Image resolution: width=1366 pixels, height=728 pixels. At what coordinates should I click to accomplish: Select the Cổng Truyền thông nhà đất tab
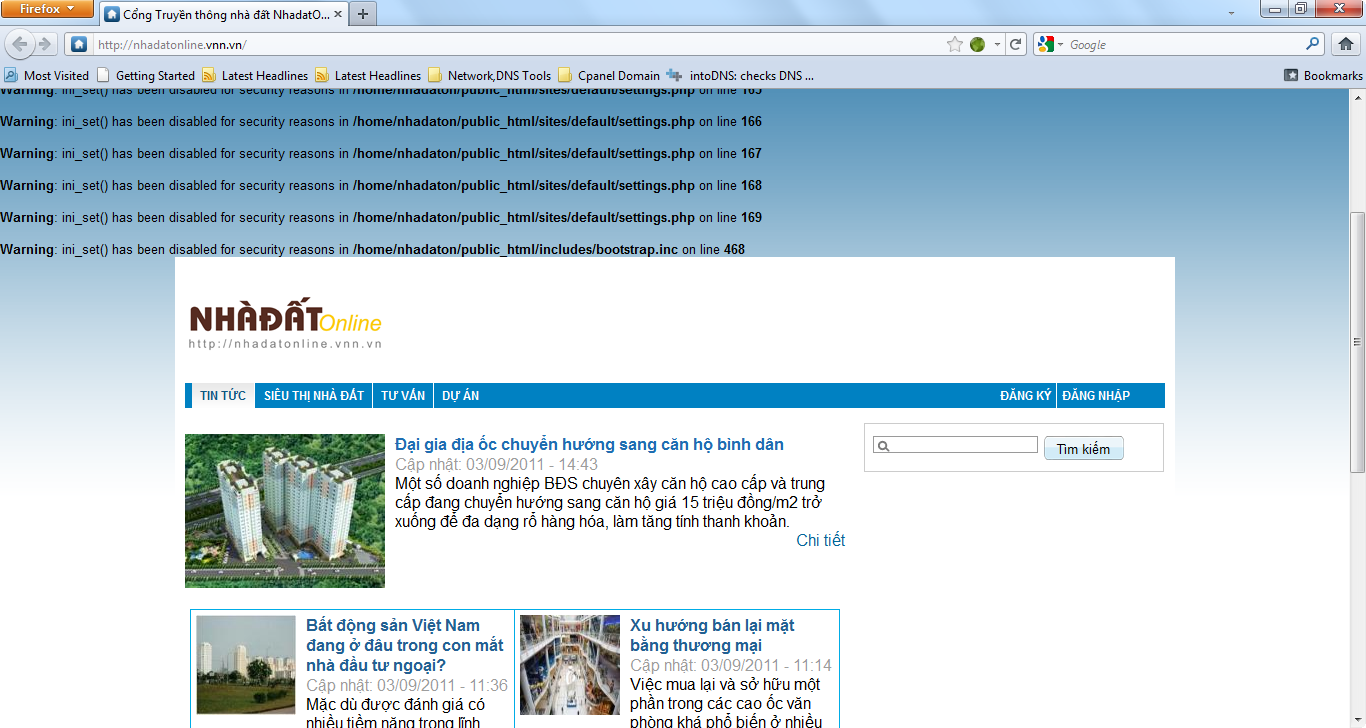(222, 15)
